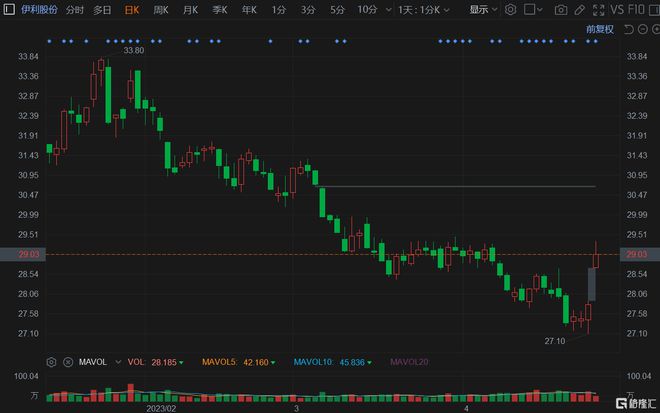Click the gray highlighted candle near chart end
Screen dimensions: 660x413
(591, 285)
